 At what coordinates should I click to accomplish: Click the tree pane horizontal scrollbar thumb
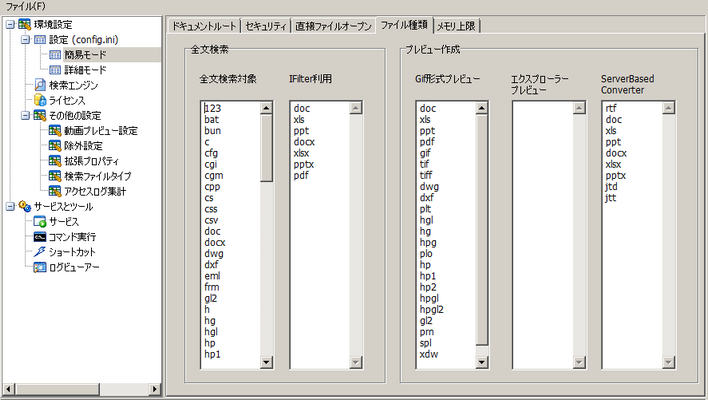[57, 389]
